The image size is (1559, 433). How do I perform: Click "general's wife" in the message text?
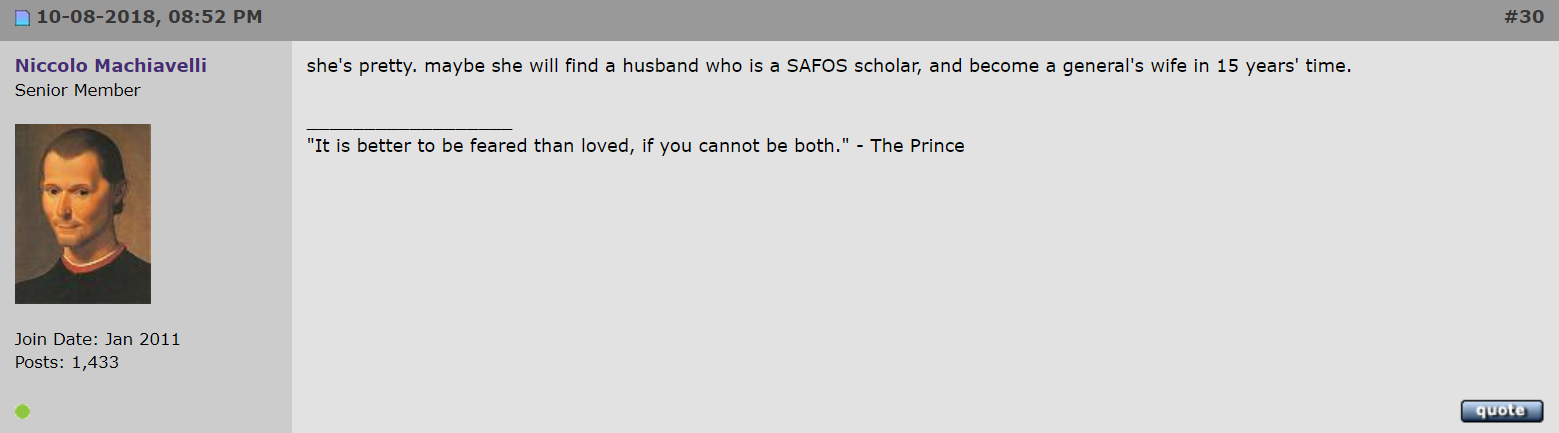point(1112,67)
